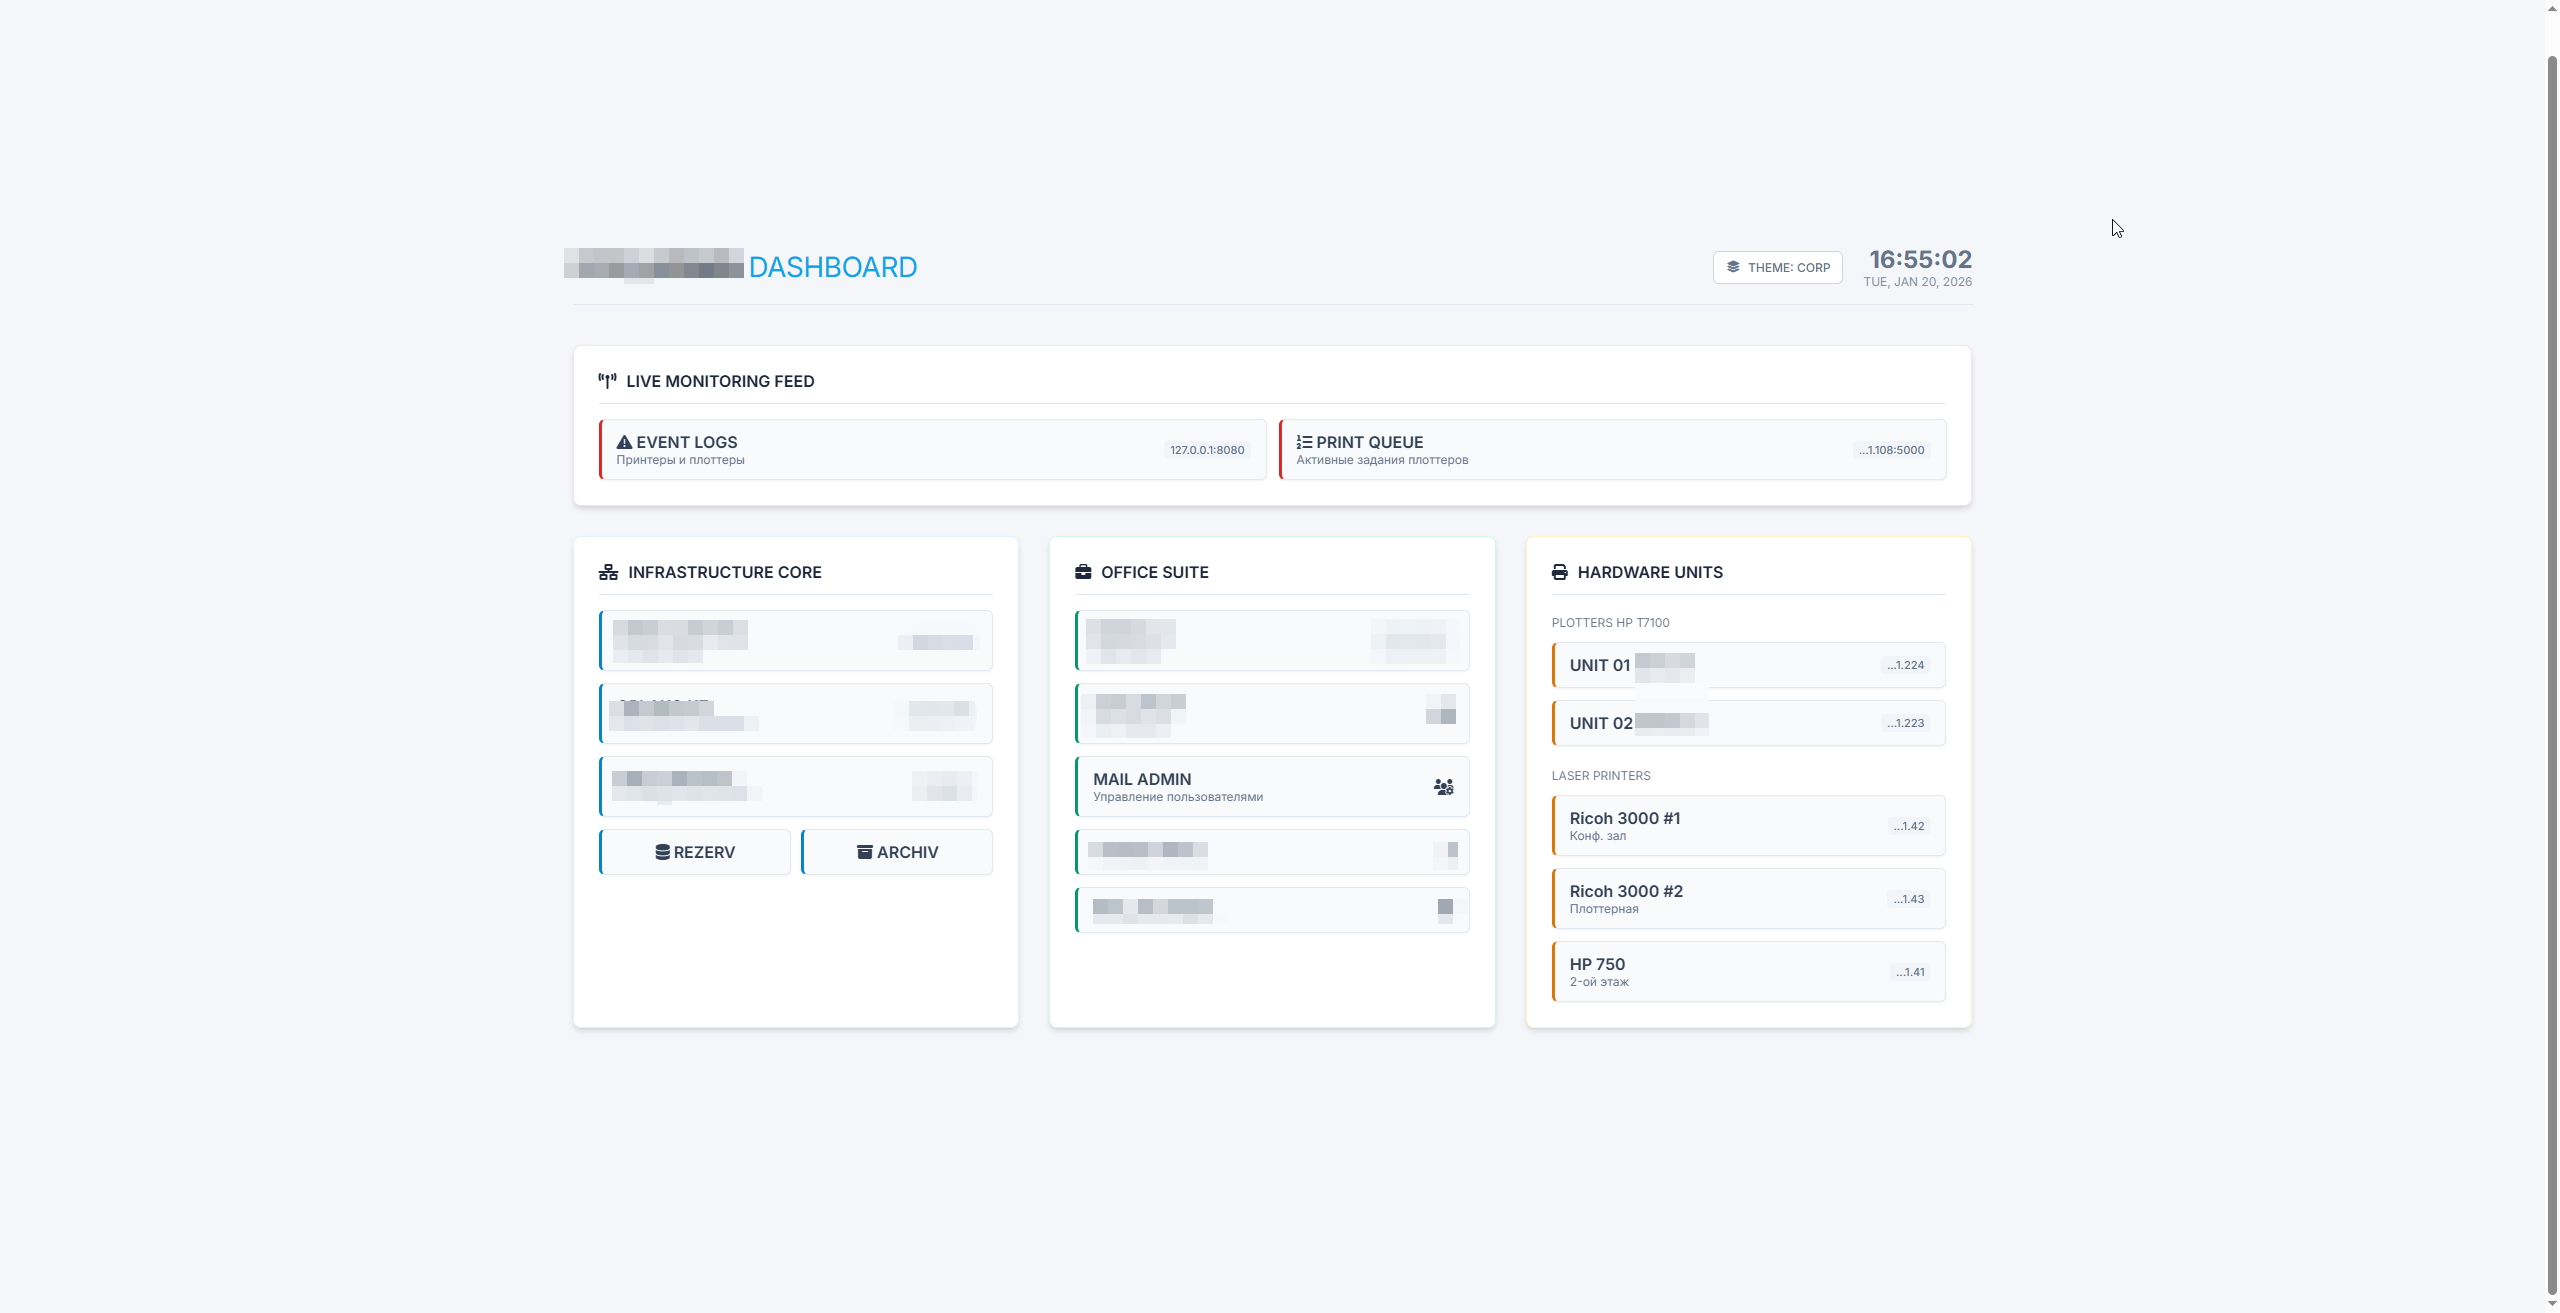Click the ...1.41 address tag

pos(1910,972)
